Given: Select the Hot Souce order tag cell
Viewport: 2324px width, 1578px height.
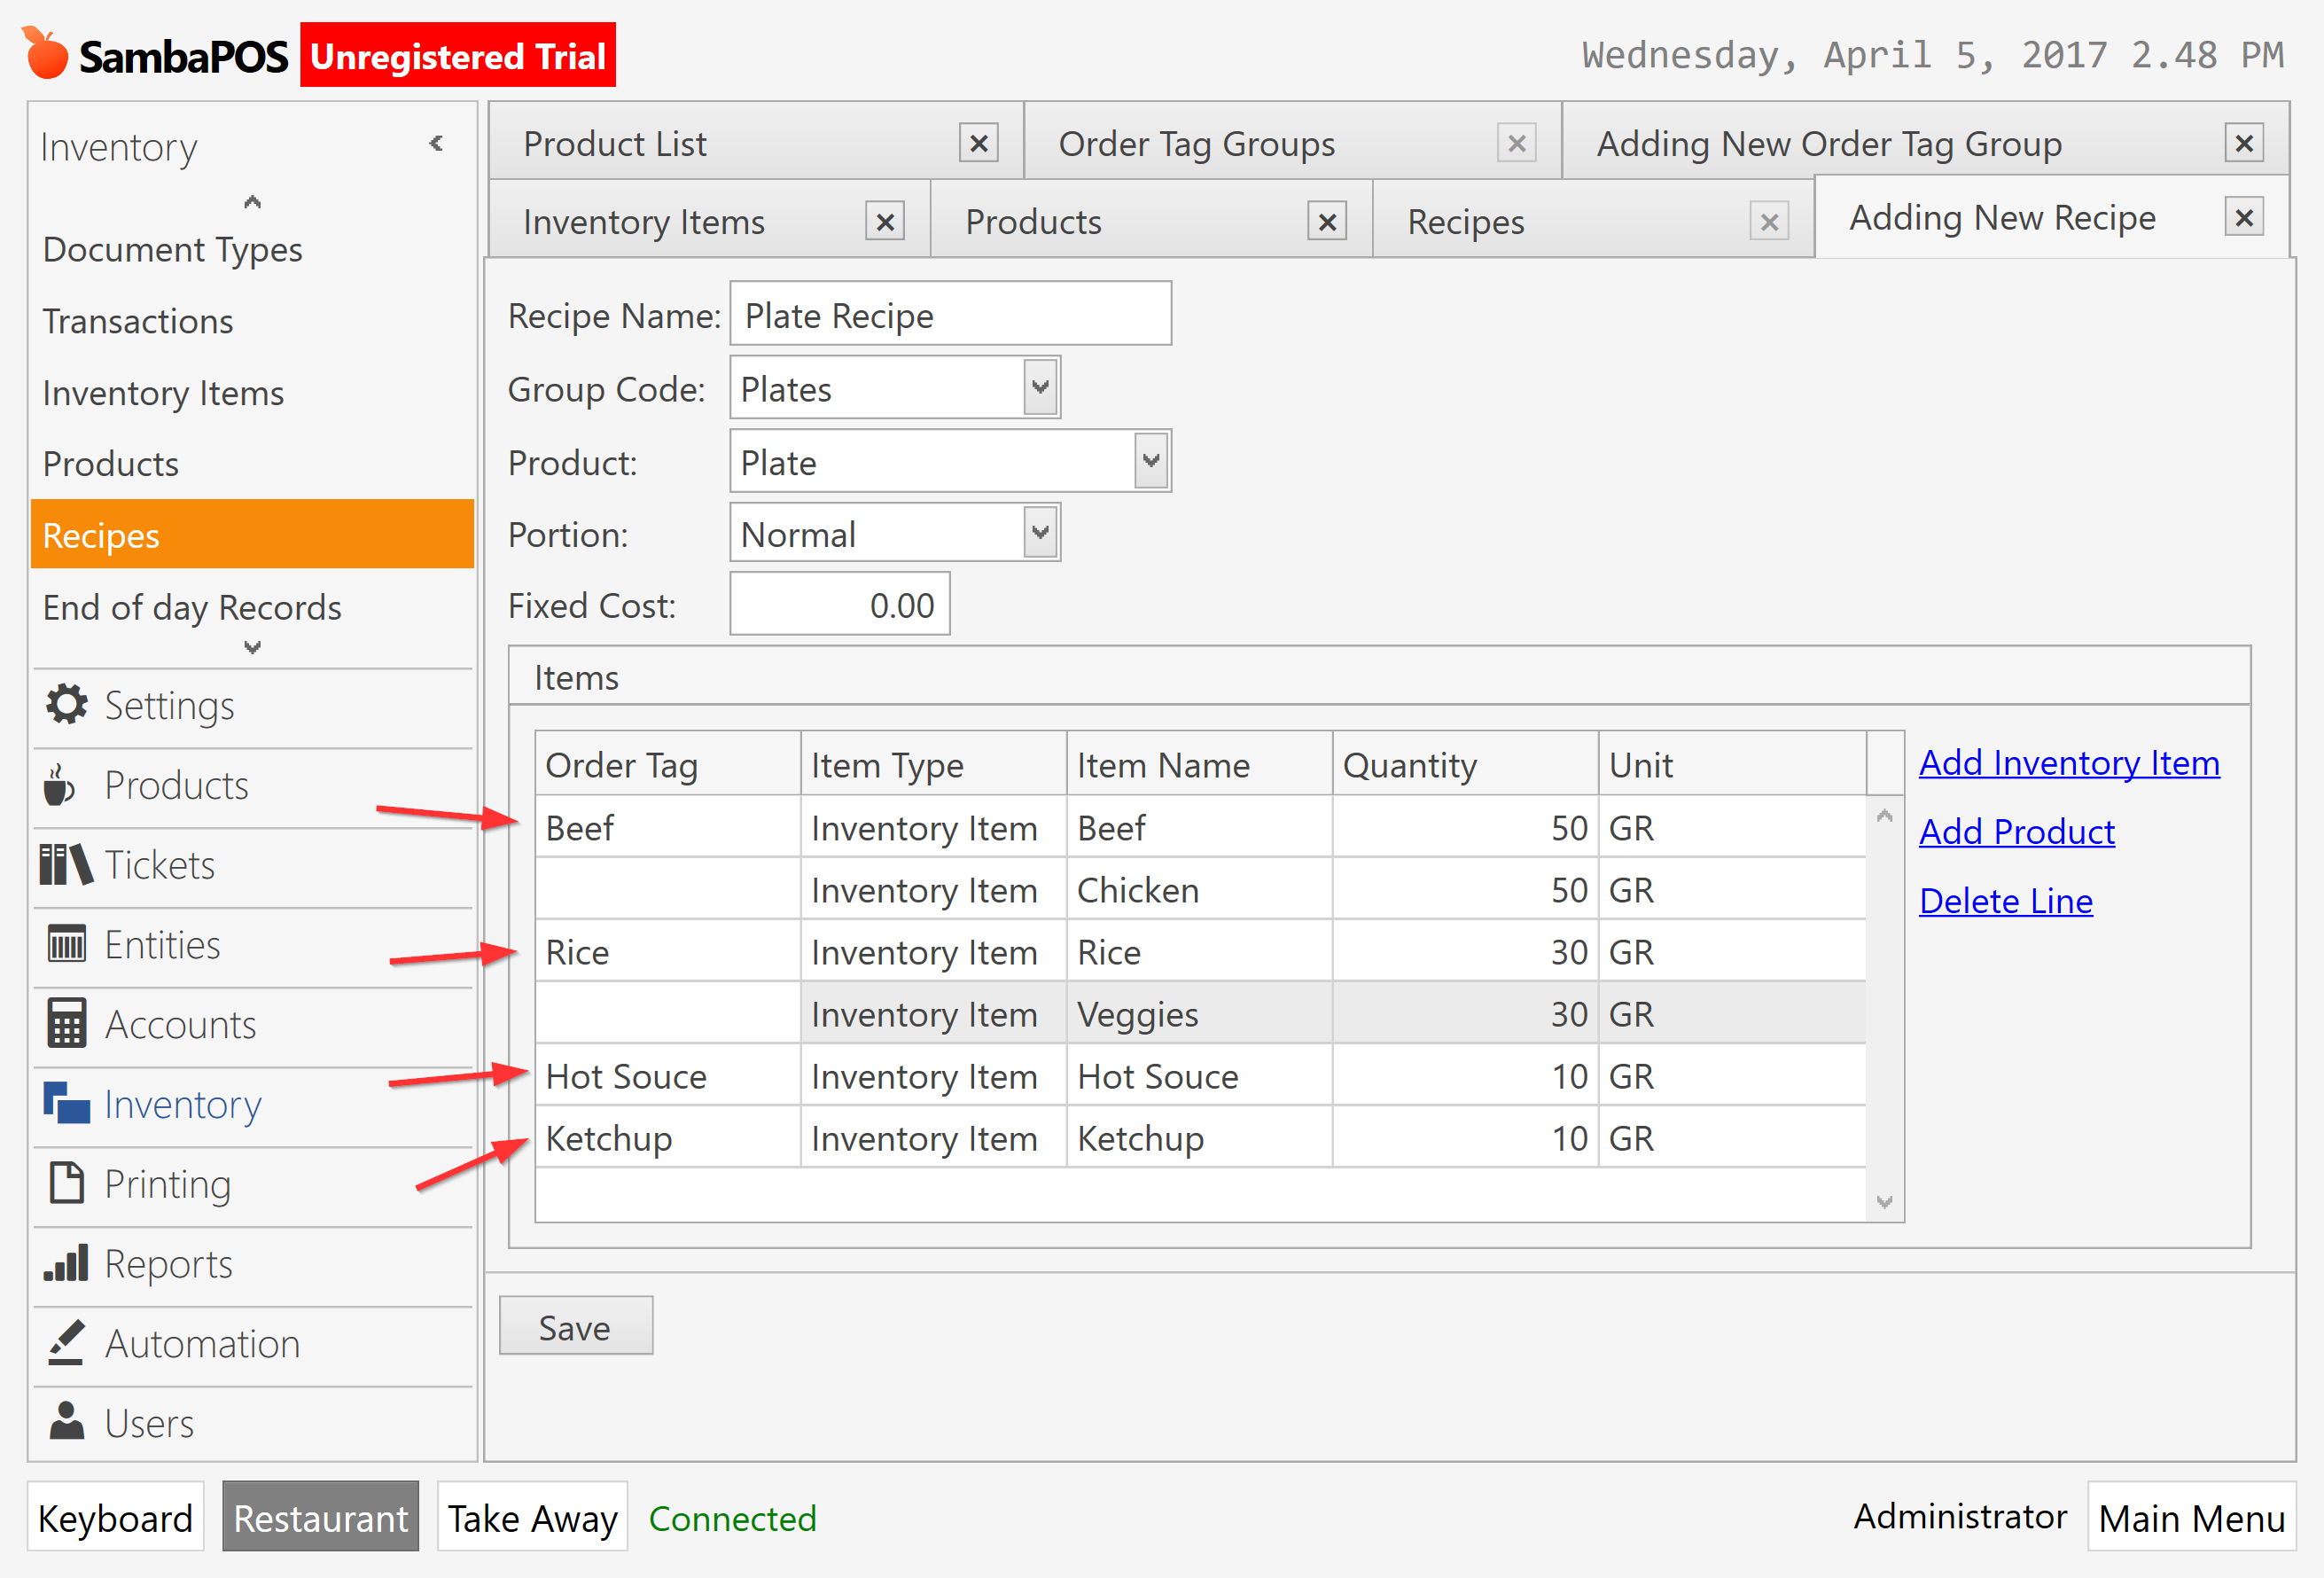Looking at the screenshot, I should coord(668,1075).
